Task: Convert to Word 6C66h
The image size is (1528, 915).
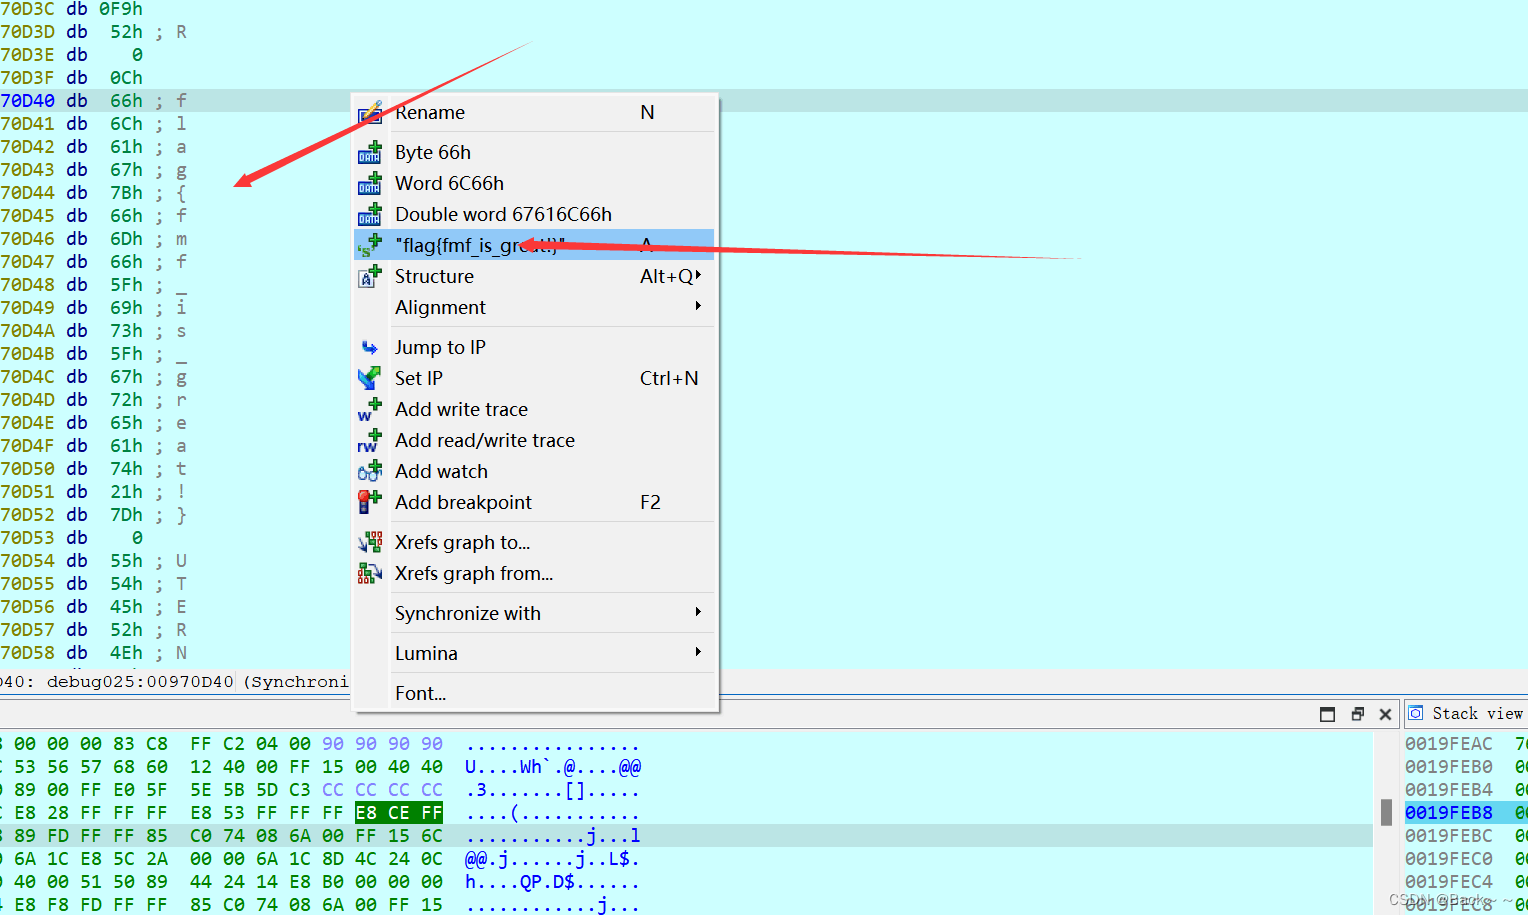Action: click(x=535, y=183)
